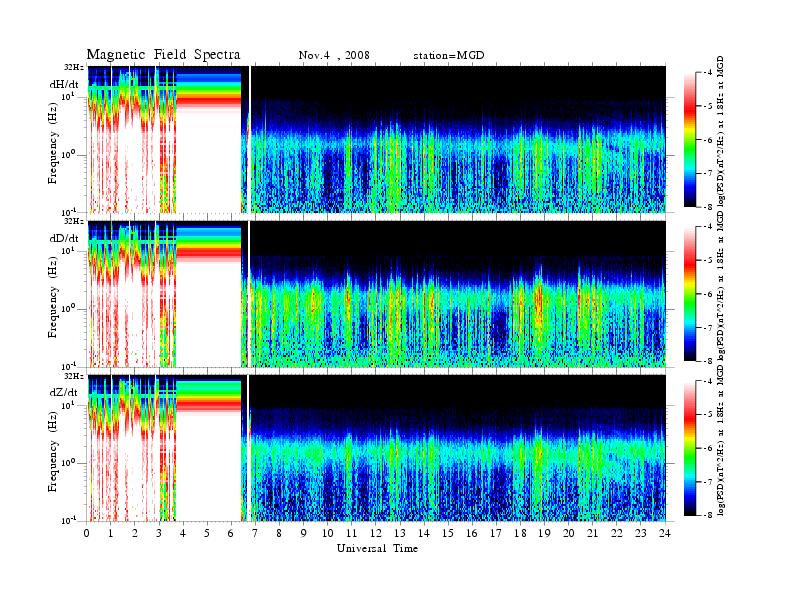Click the "dH/dt" panel label
The image size is (792, 612).
(64, 84)
